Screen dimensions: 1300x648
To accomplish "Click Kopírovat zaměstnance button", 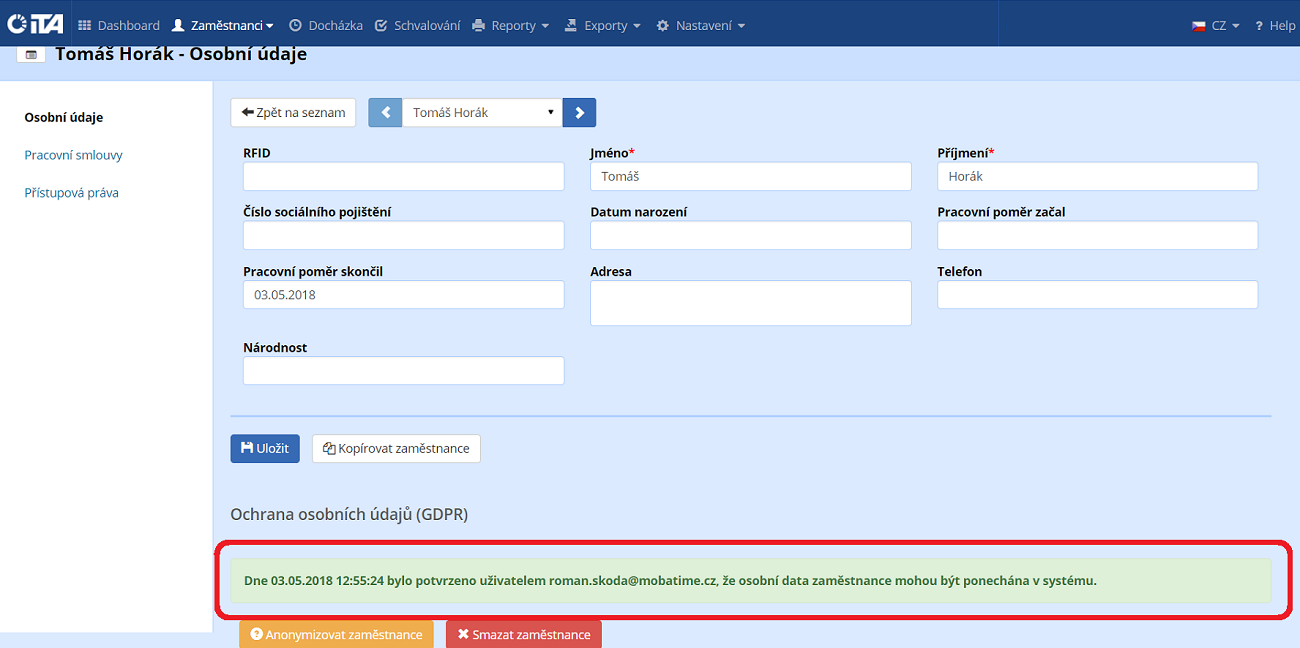I will [396, 449].
